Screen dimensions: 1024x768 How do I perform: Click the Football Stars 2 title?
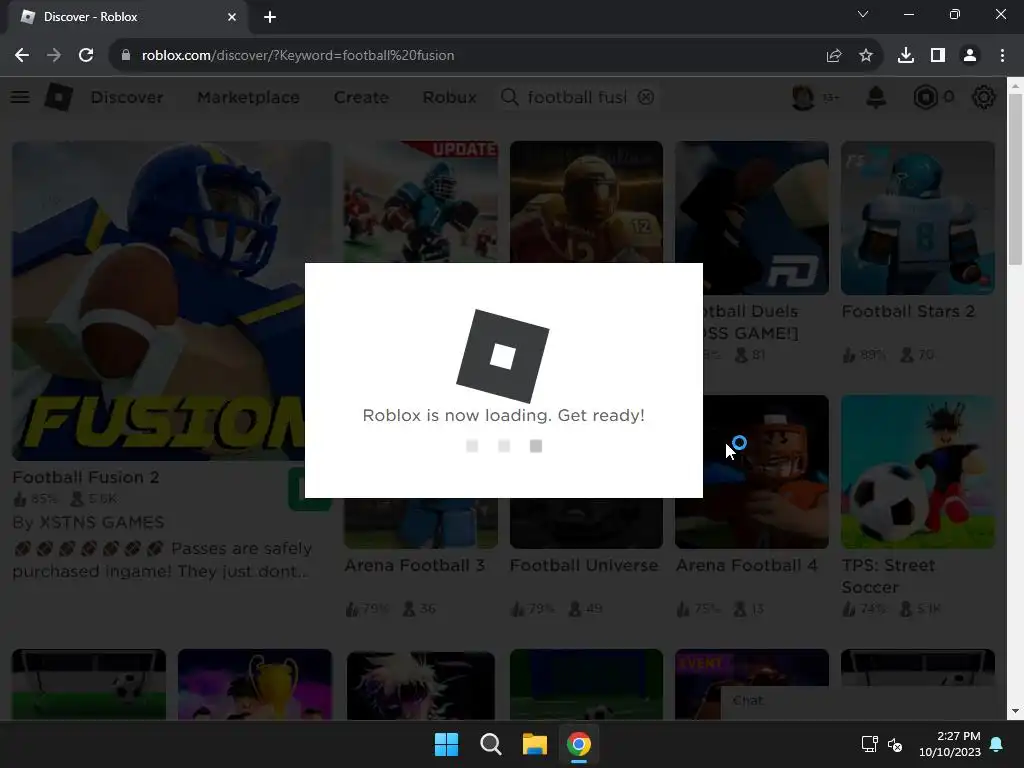[908, 312]
